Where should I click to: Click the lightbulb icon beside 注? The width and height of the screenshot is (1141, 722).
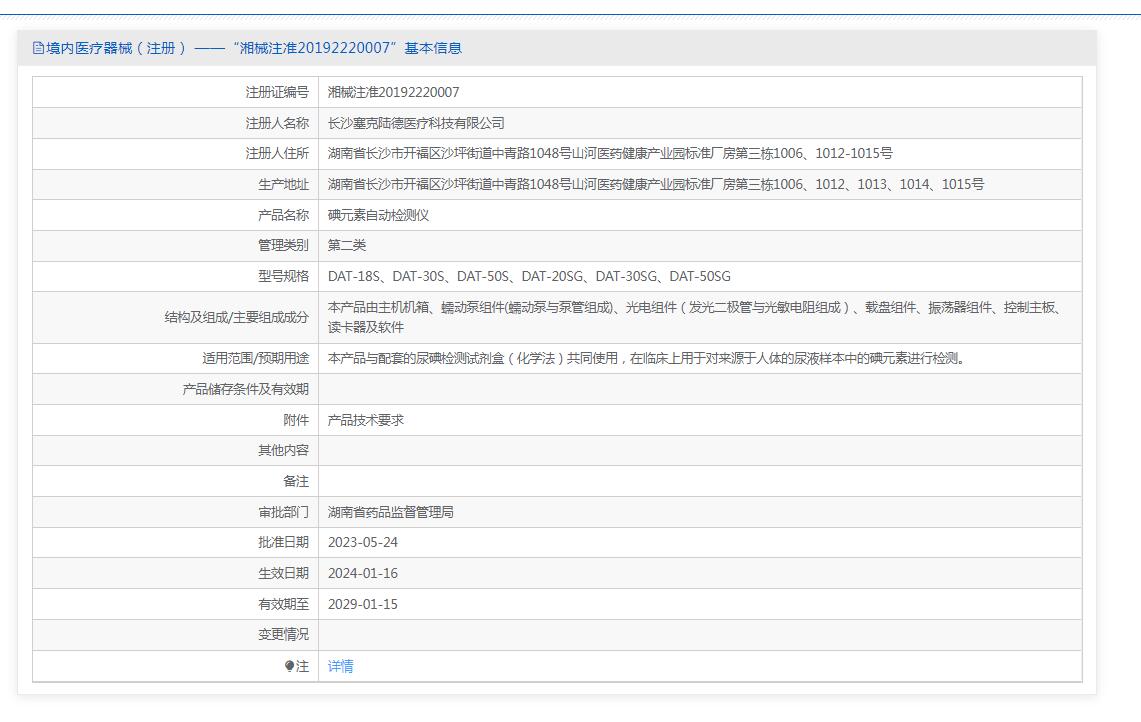(289, 666)
